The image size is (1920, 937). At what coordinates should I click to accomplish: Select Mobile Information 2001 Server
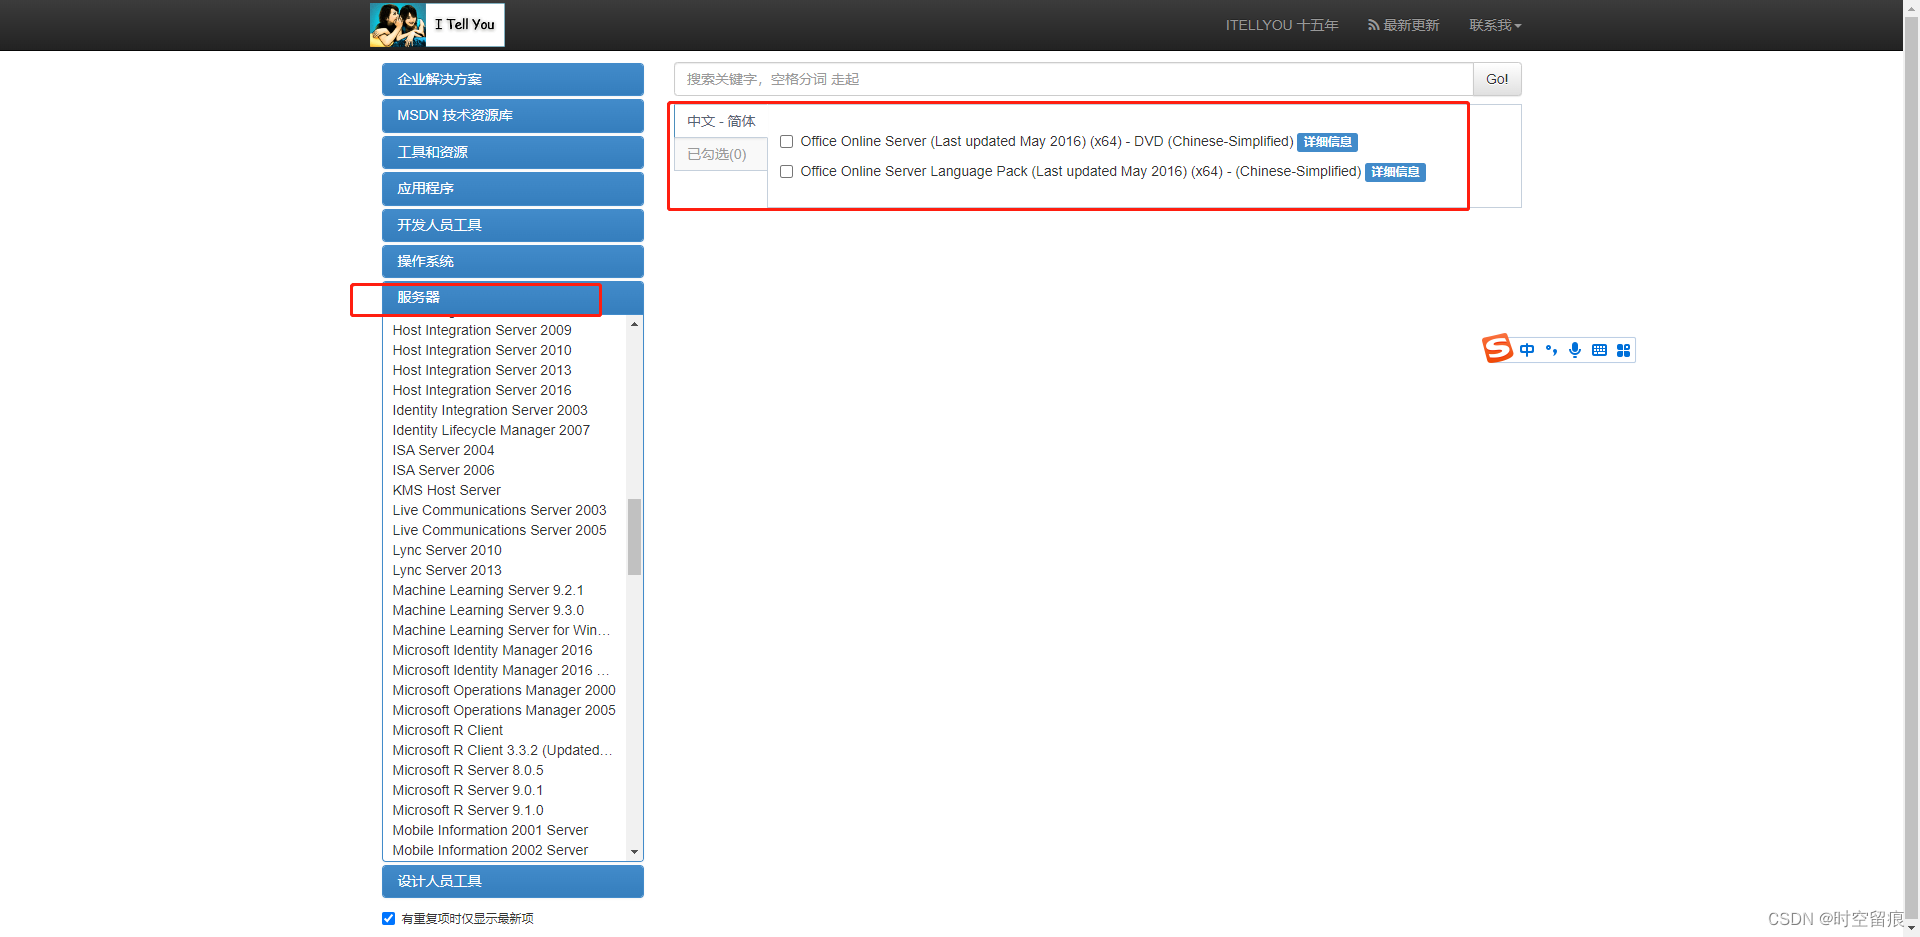tap(490, 830)
